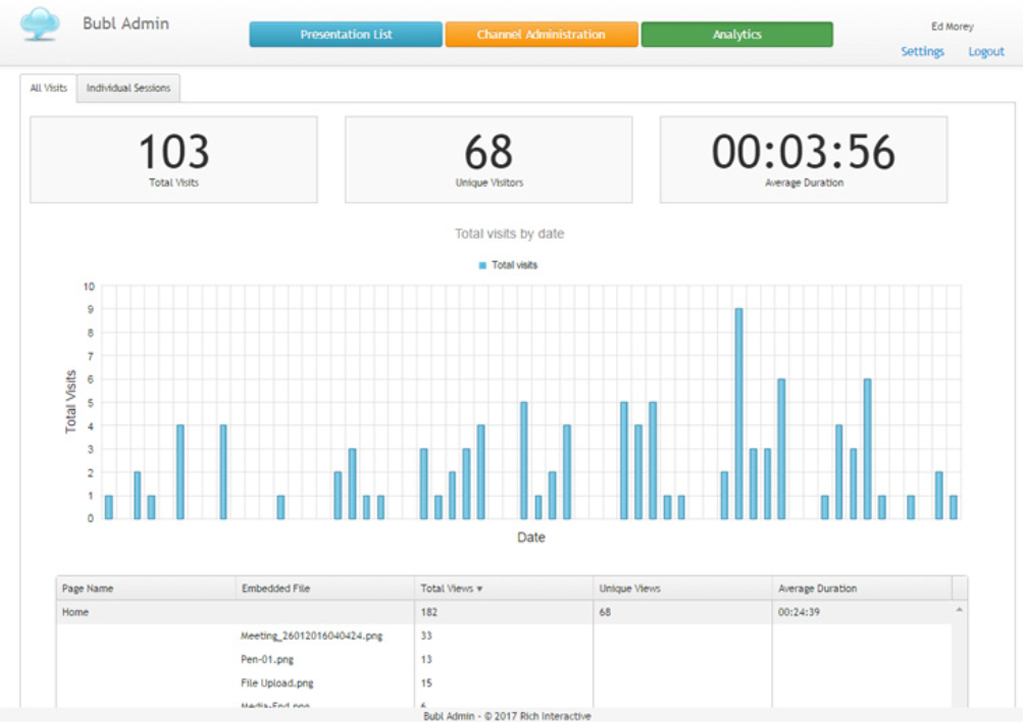Sort by Embedded File column header

[x=325, y=588]
